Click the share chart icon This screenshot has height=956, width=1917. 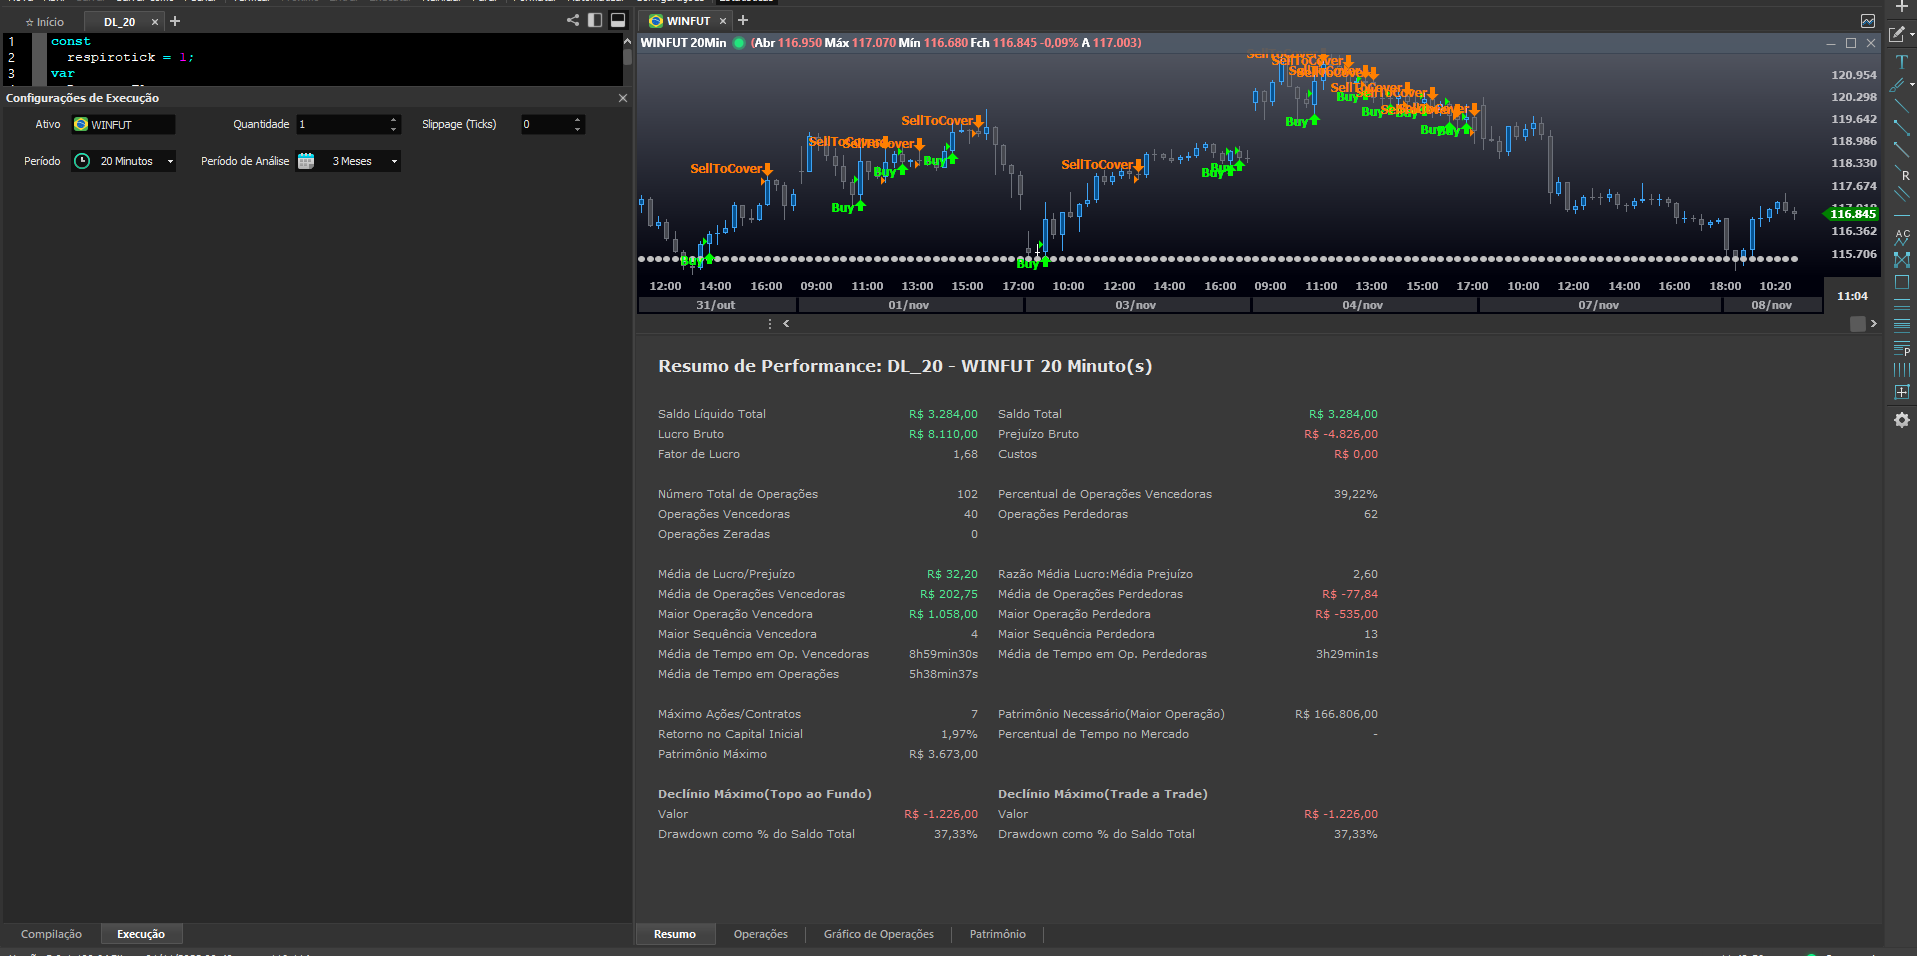571,19
